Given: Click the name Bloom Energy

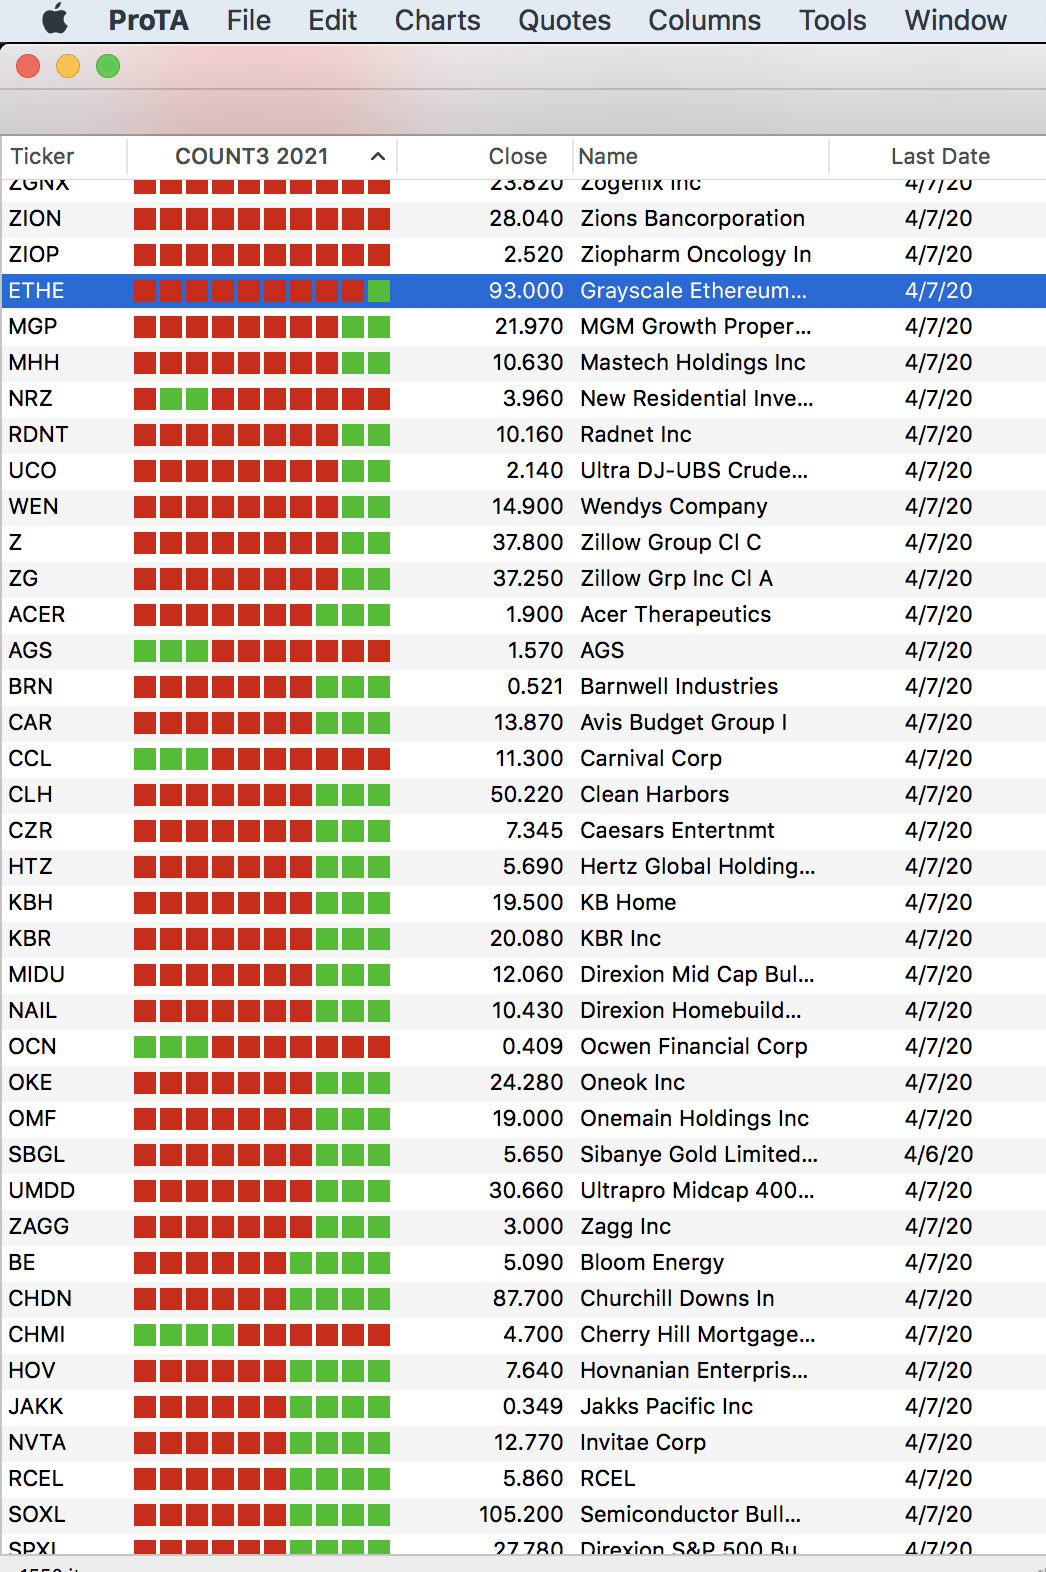Looking at the screenshot, I should [x=652, y=1263].
